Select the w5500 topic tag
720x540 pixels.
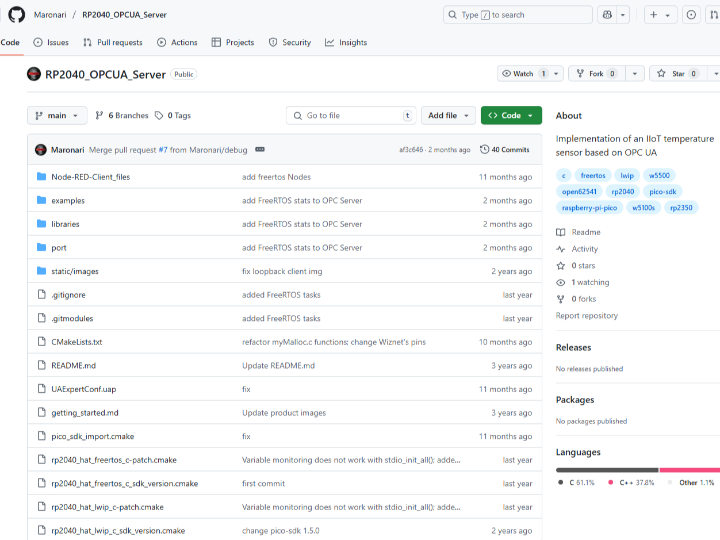tap(659, 175)
